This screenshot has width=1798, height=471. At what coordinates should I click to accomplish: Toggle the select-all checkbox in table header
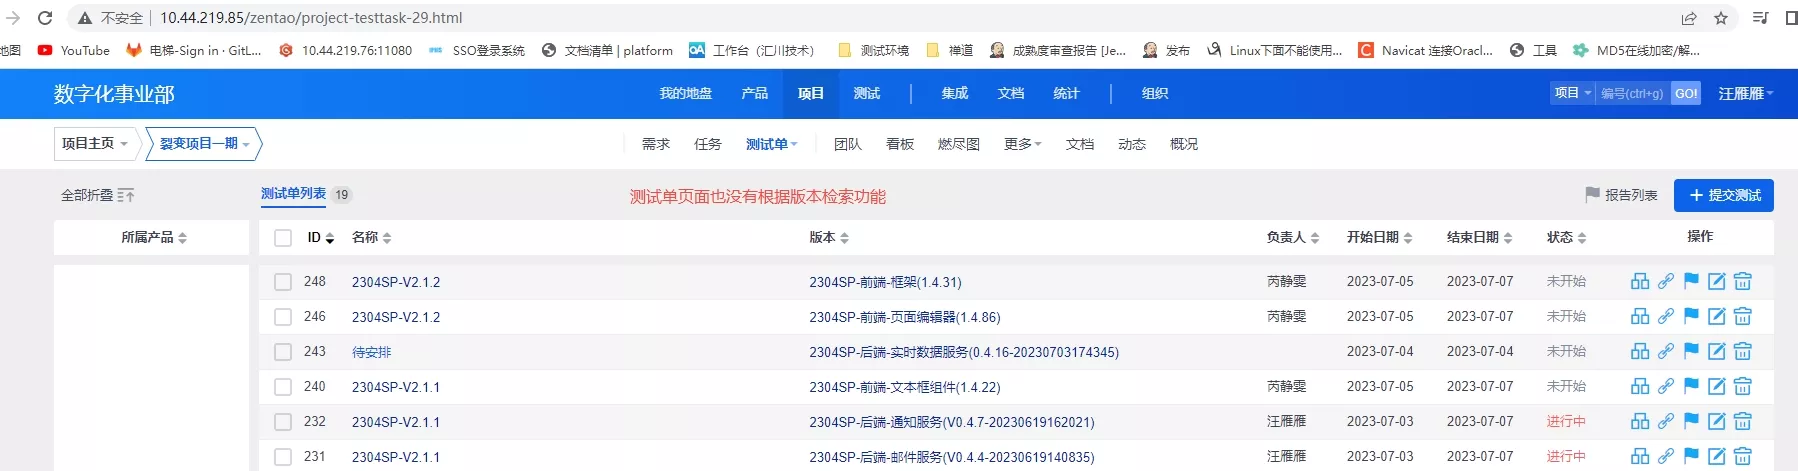coord(283,238)
